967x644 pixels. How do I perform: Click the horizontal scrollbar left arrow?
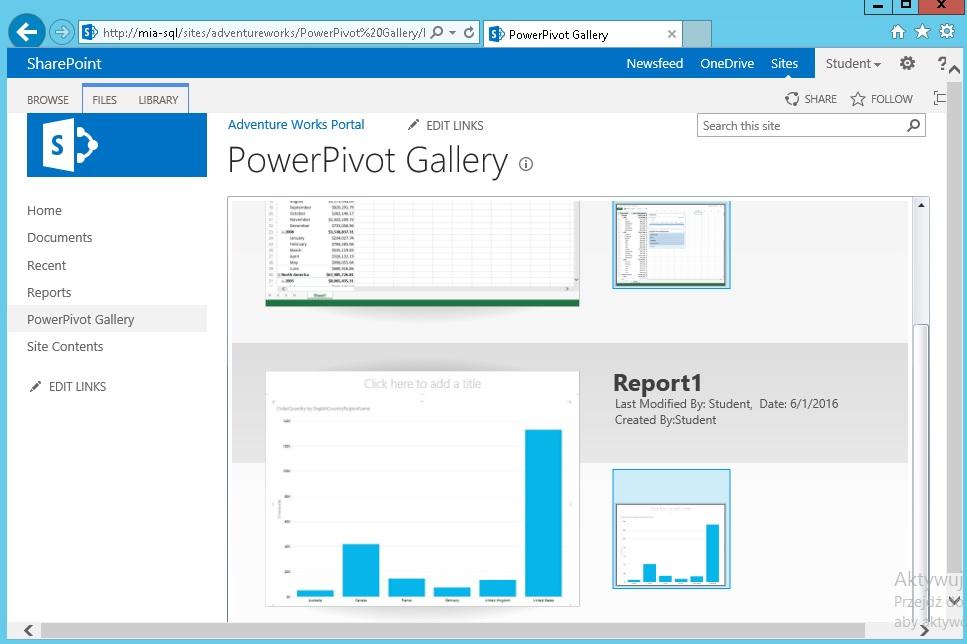pos(28,630)
